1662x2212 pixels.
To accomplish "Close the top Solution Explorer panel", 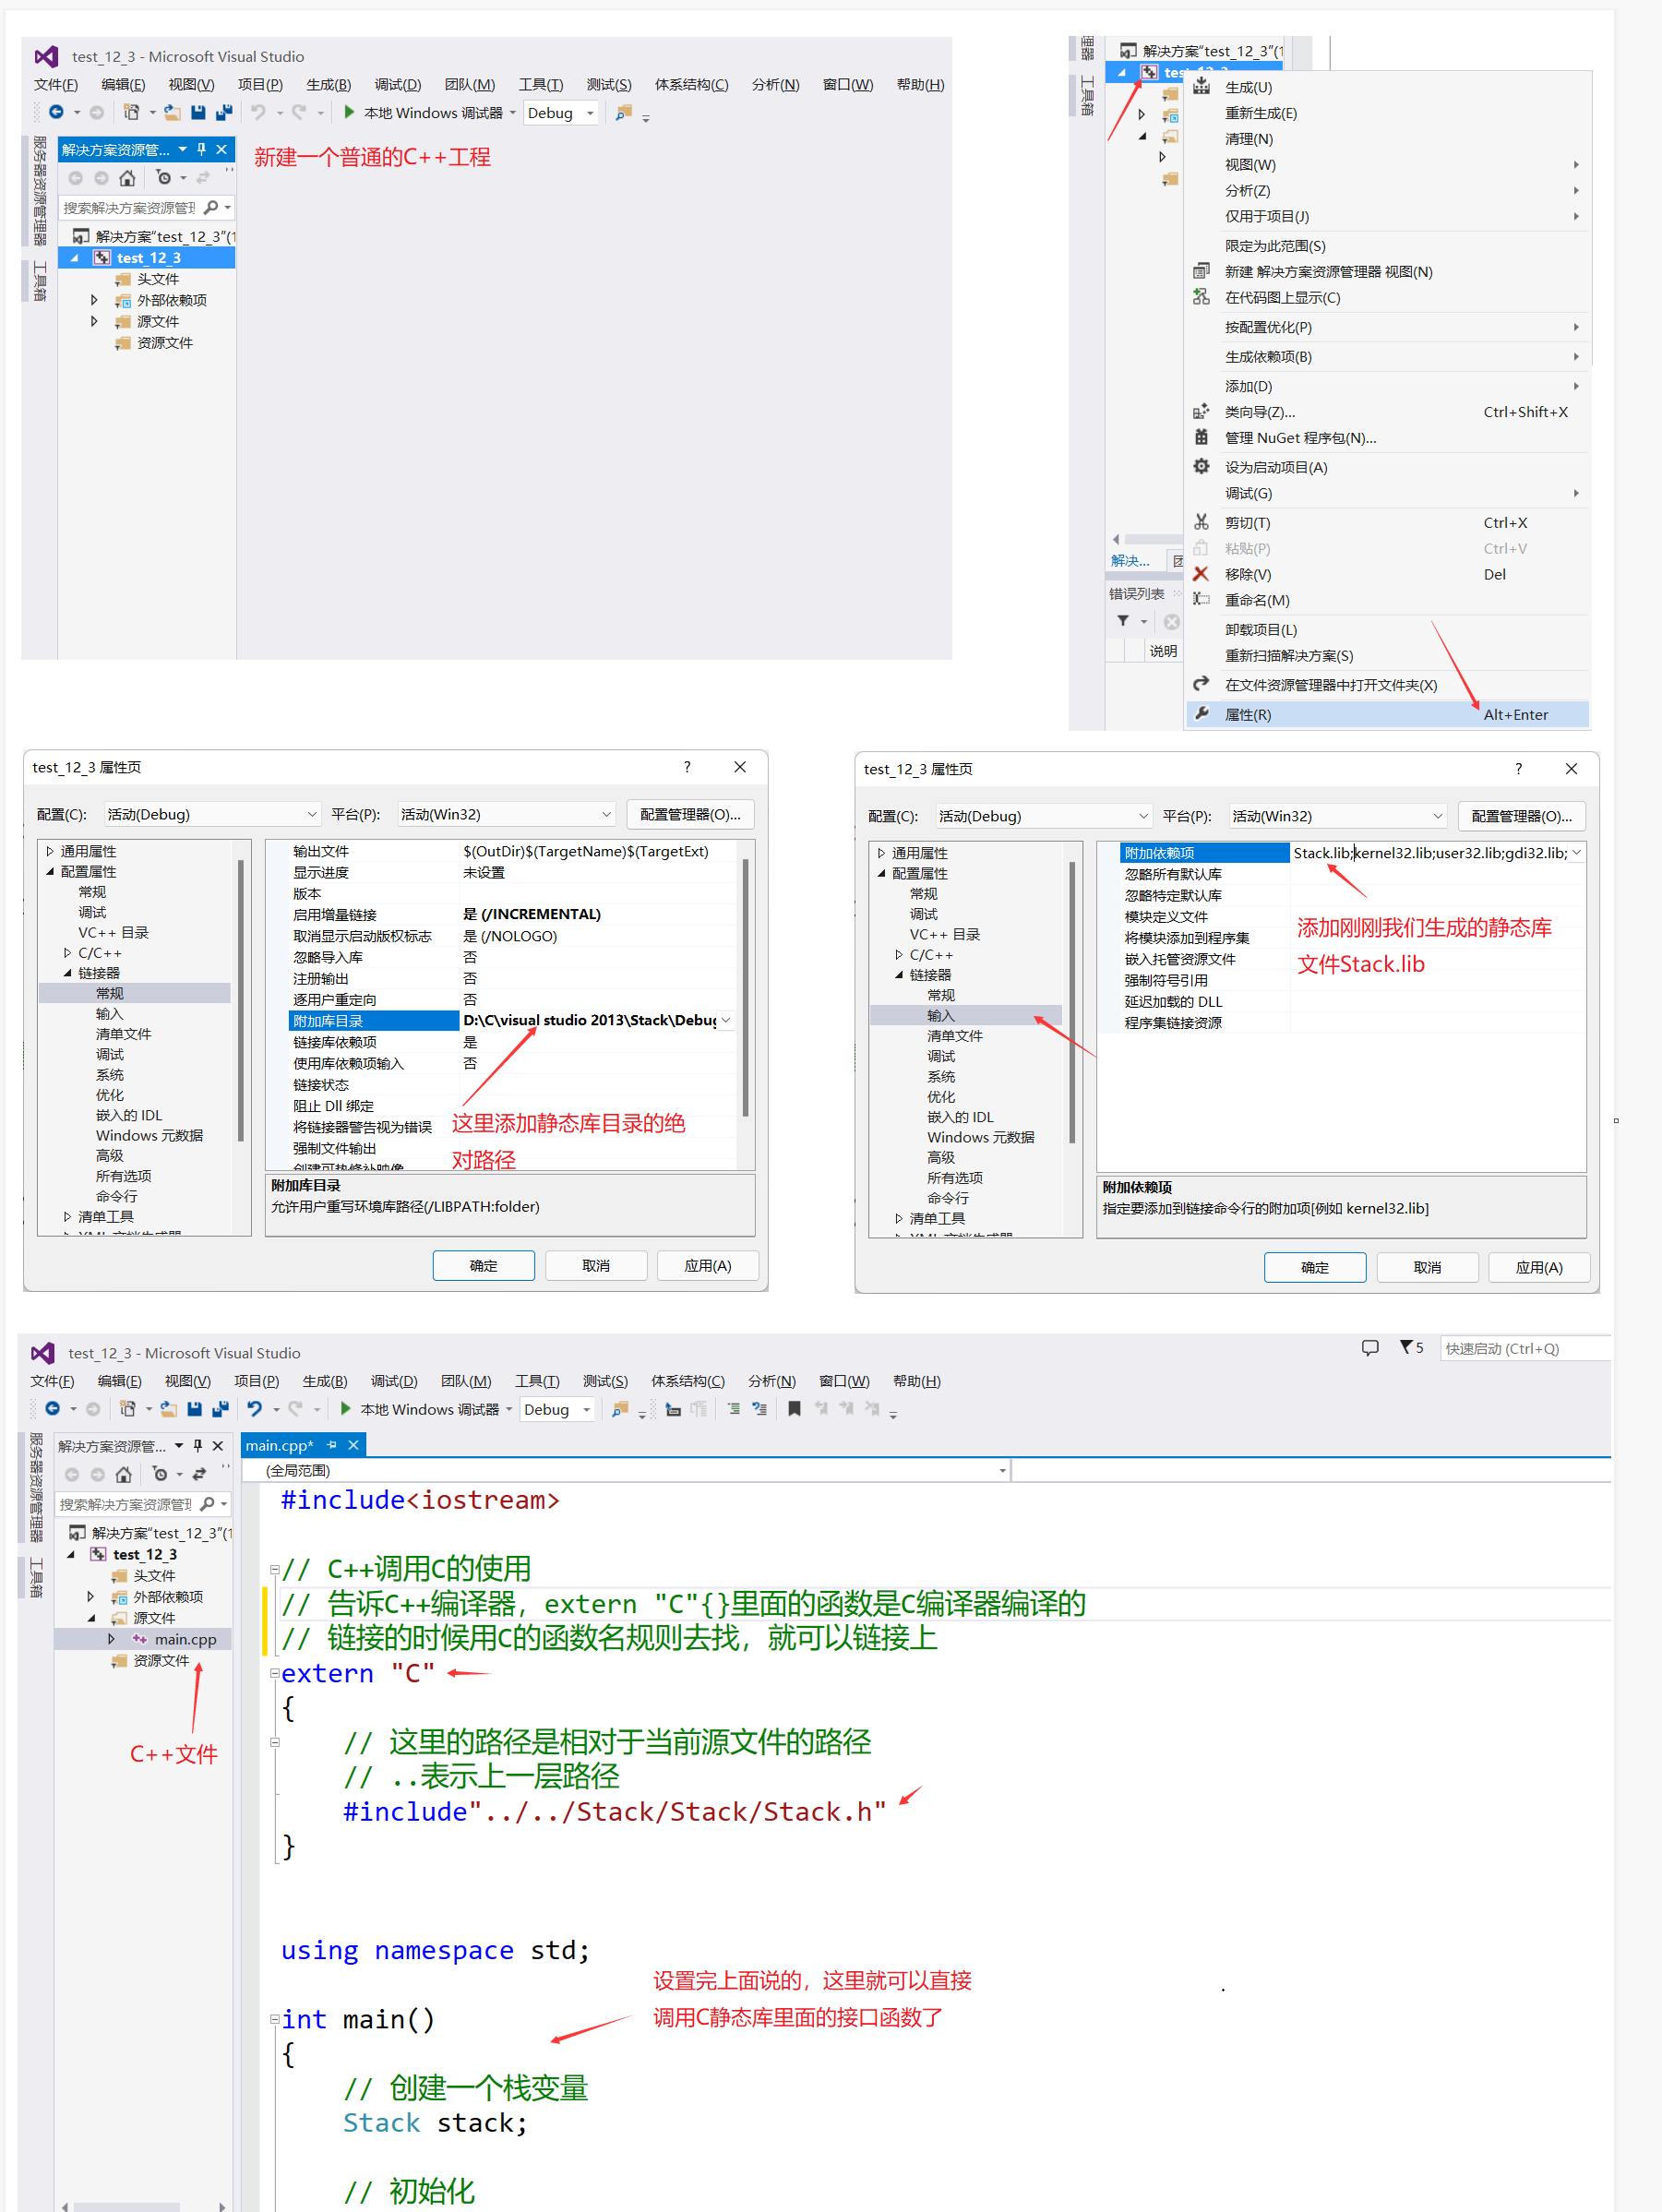I will pyautogui.click(x=222, y=149).
